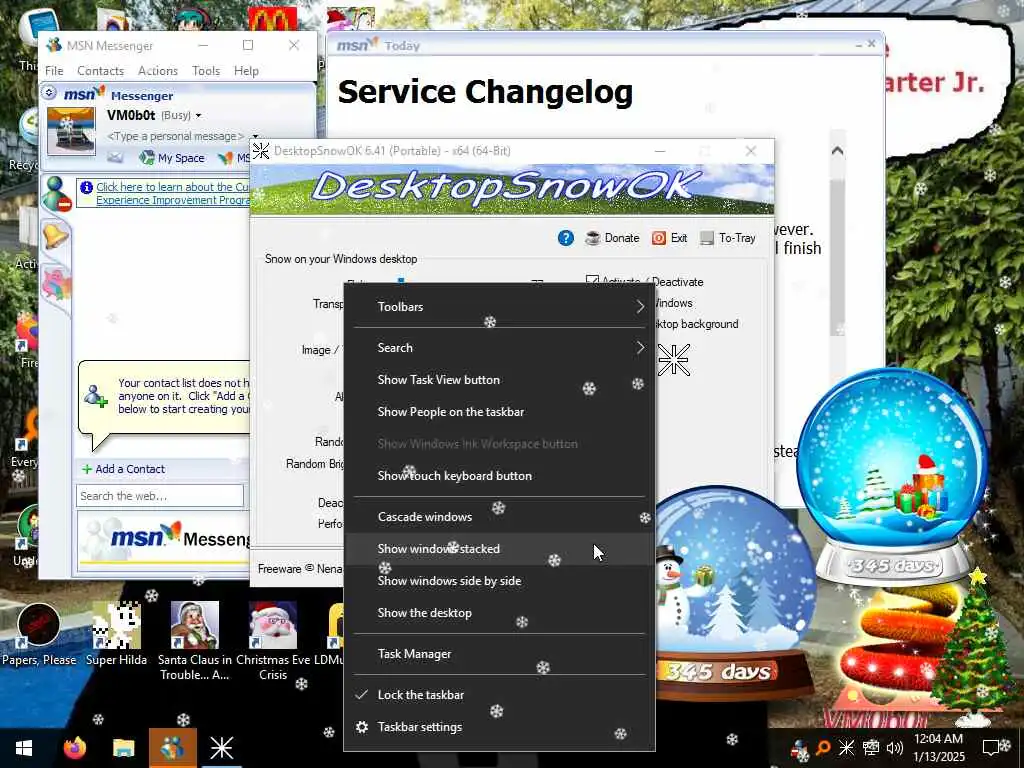Click the large snowflake preview in DesktopSnowOK
1024x768 pixels.
pos(673,360)
